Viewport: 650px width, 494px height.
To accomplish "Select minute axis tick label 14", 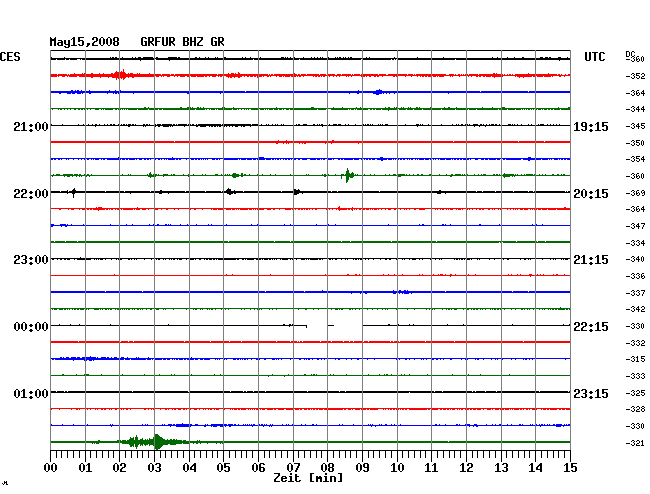I will click(x=536, y=468).
